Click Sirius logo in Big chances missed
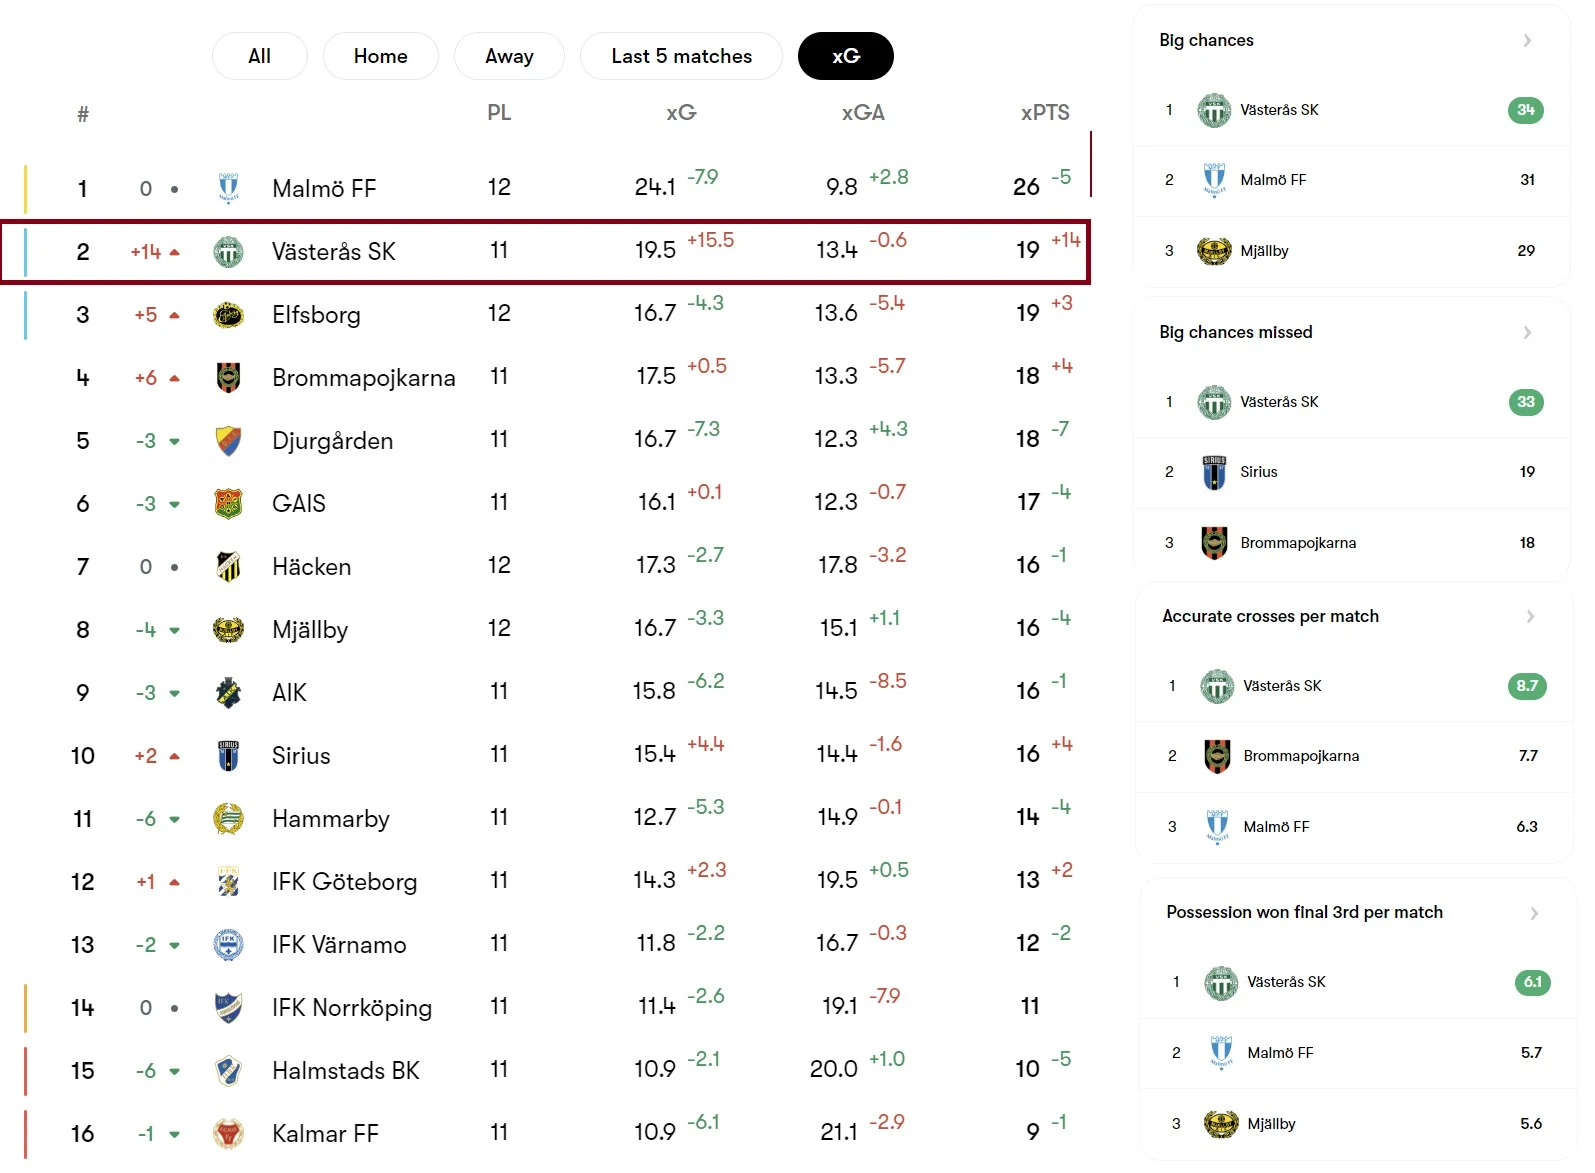 [1214, 472]
